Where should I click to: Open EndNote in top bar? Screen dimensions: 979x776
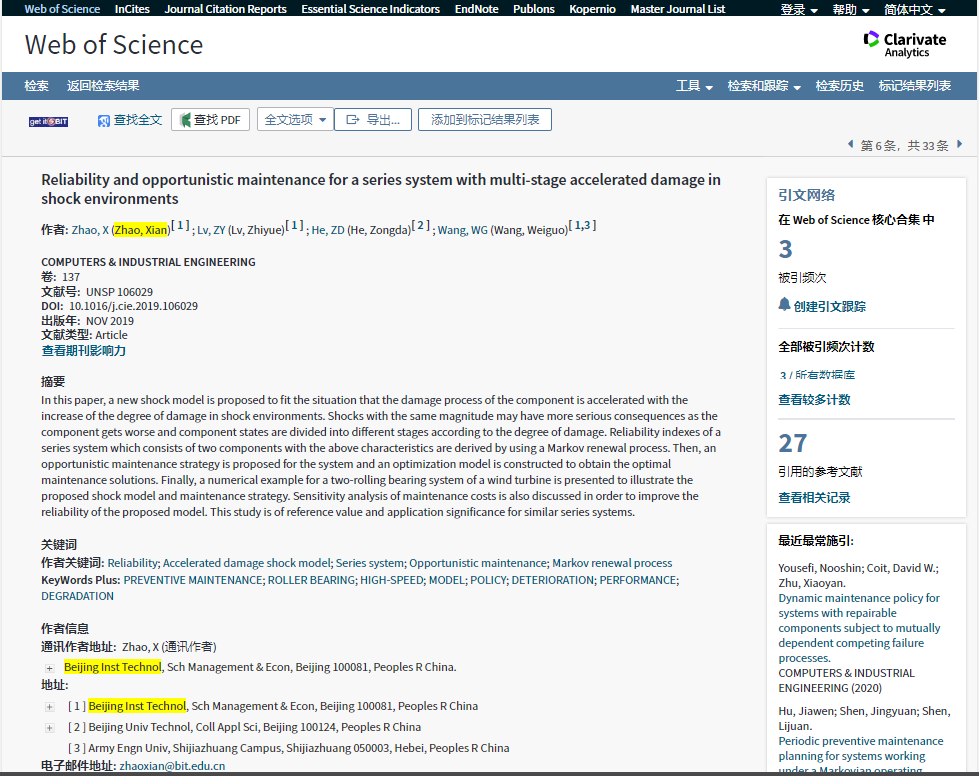pyautogui.click(x=476, y=9)
